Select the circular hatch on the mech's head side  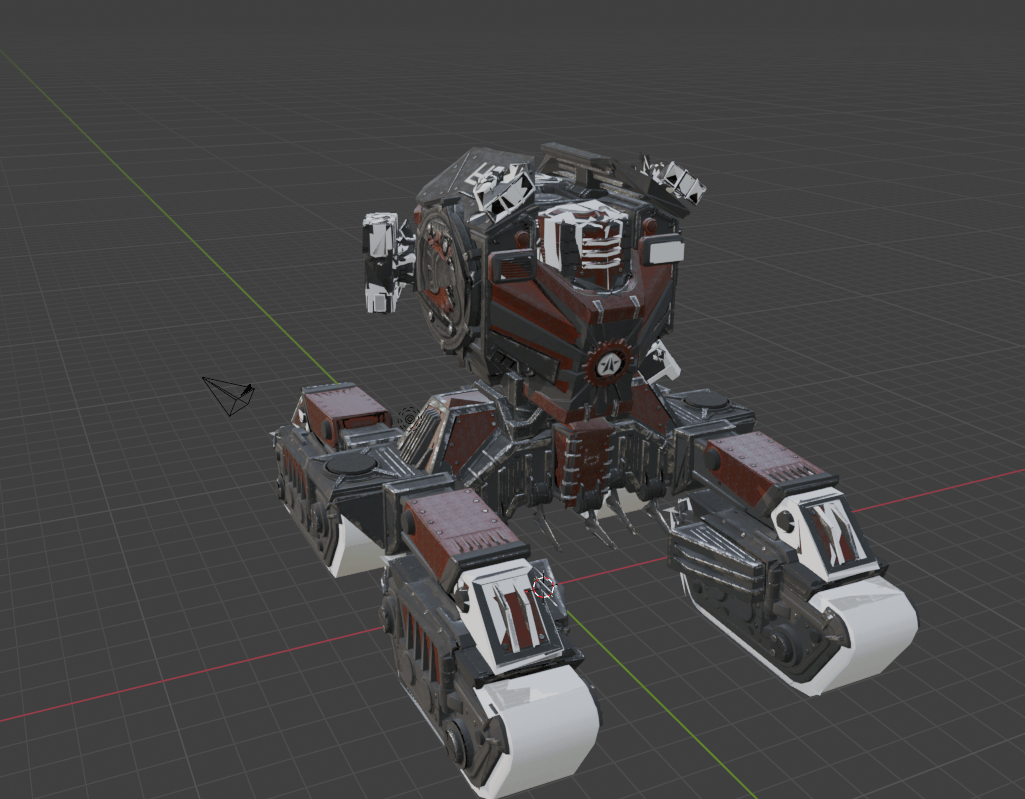pyautogui.click(x=441, y=273)
